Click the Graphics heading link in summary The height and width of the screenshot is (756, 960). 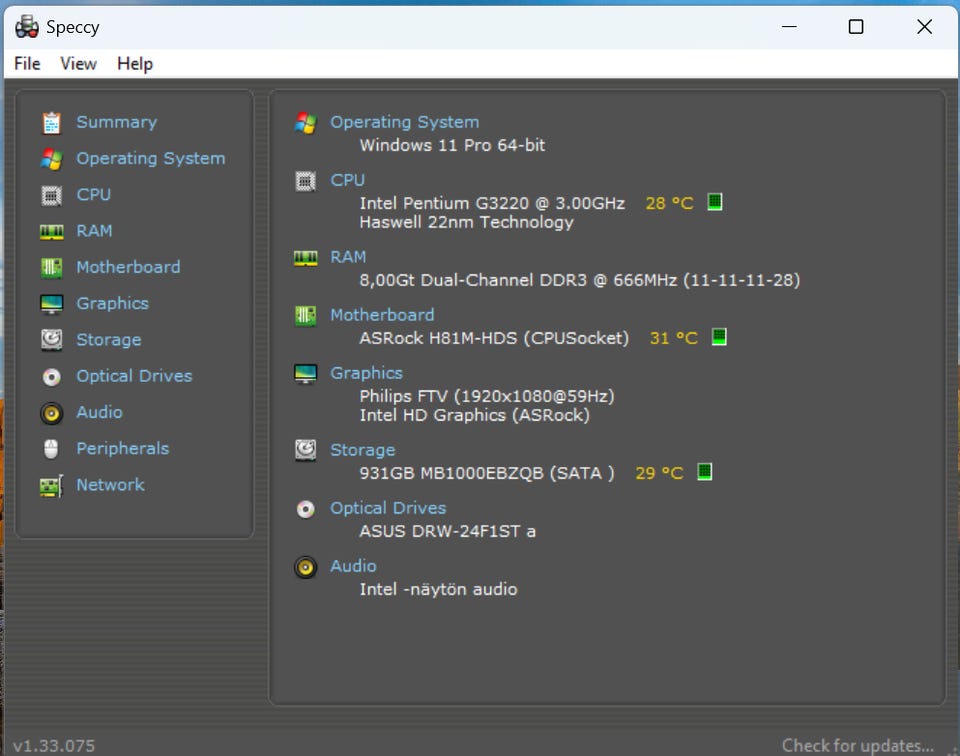pos(367,373)
